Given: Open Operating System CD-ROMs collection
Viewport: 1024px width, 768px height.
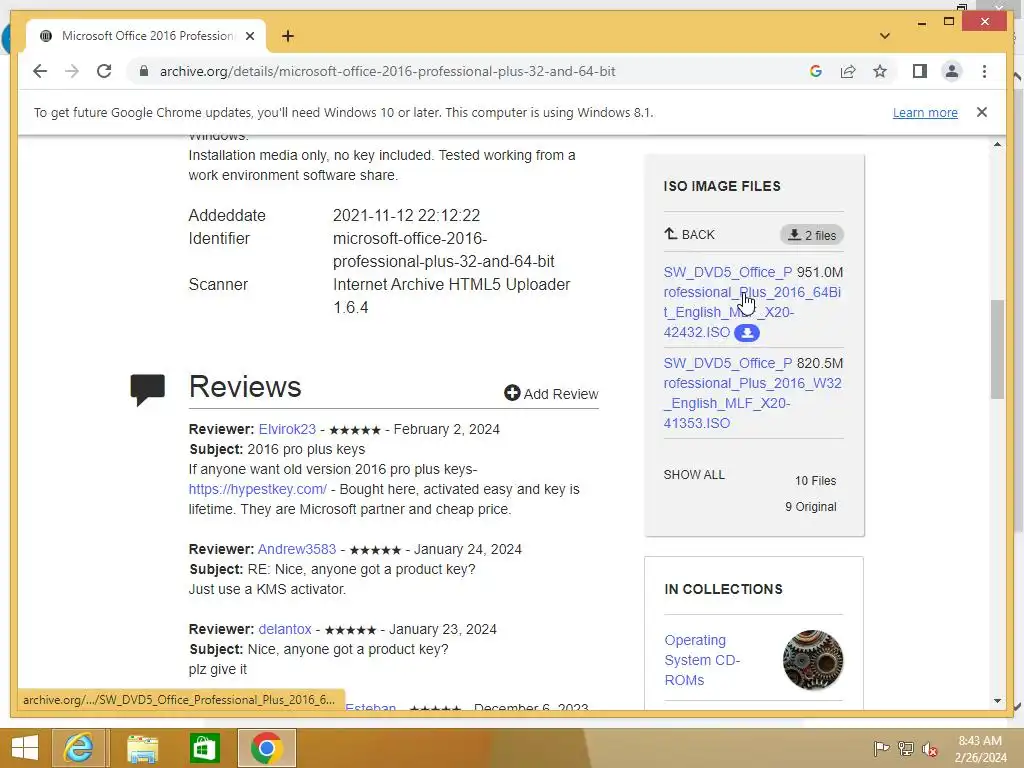Looking at the screenshot, I should [702, 660].
